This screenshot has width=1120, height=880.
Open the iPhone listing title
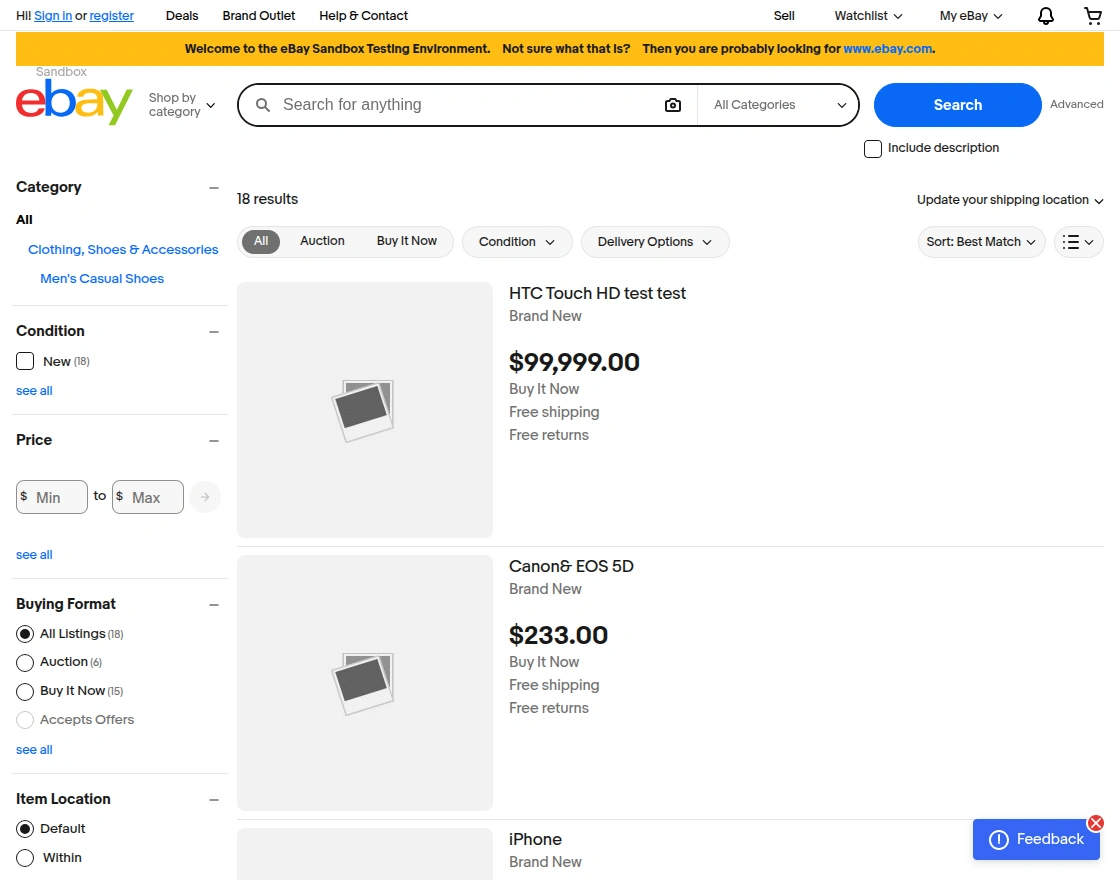tap(536, 839)
